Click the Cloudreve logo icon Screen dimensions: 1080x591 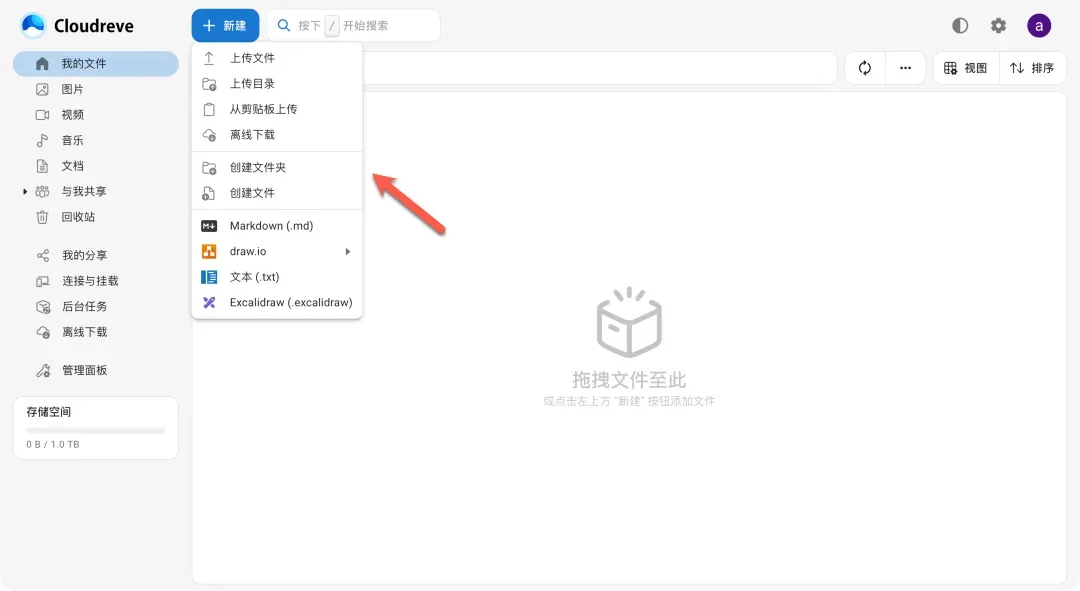tap(32, 25)
